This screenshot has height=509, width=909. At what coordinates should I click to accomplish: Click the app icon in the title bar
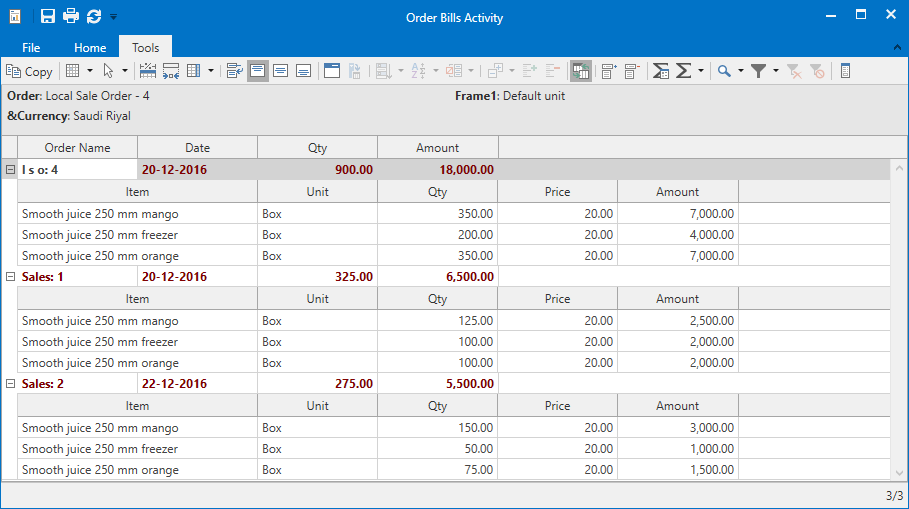[15, 16]
